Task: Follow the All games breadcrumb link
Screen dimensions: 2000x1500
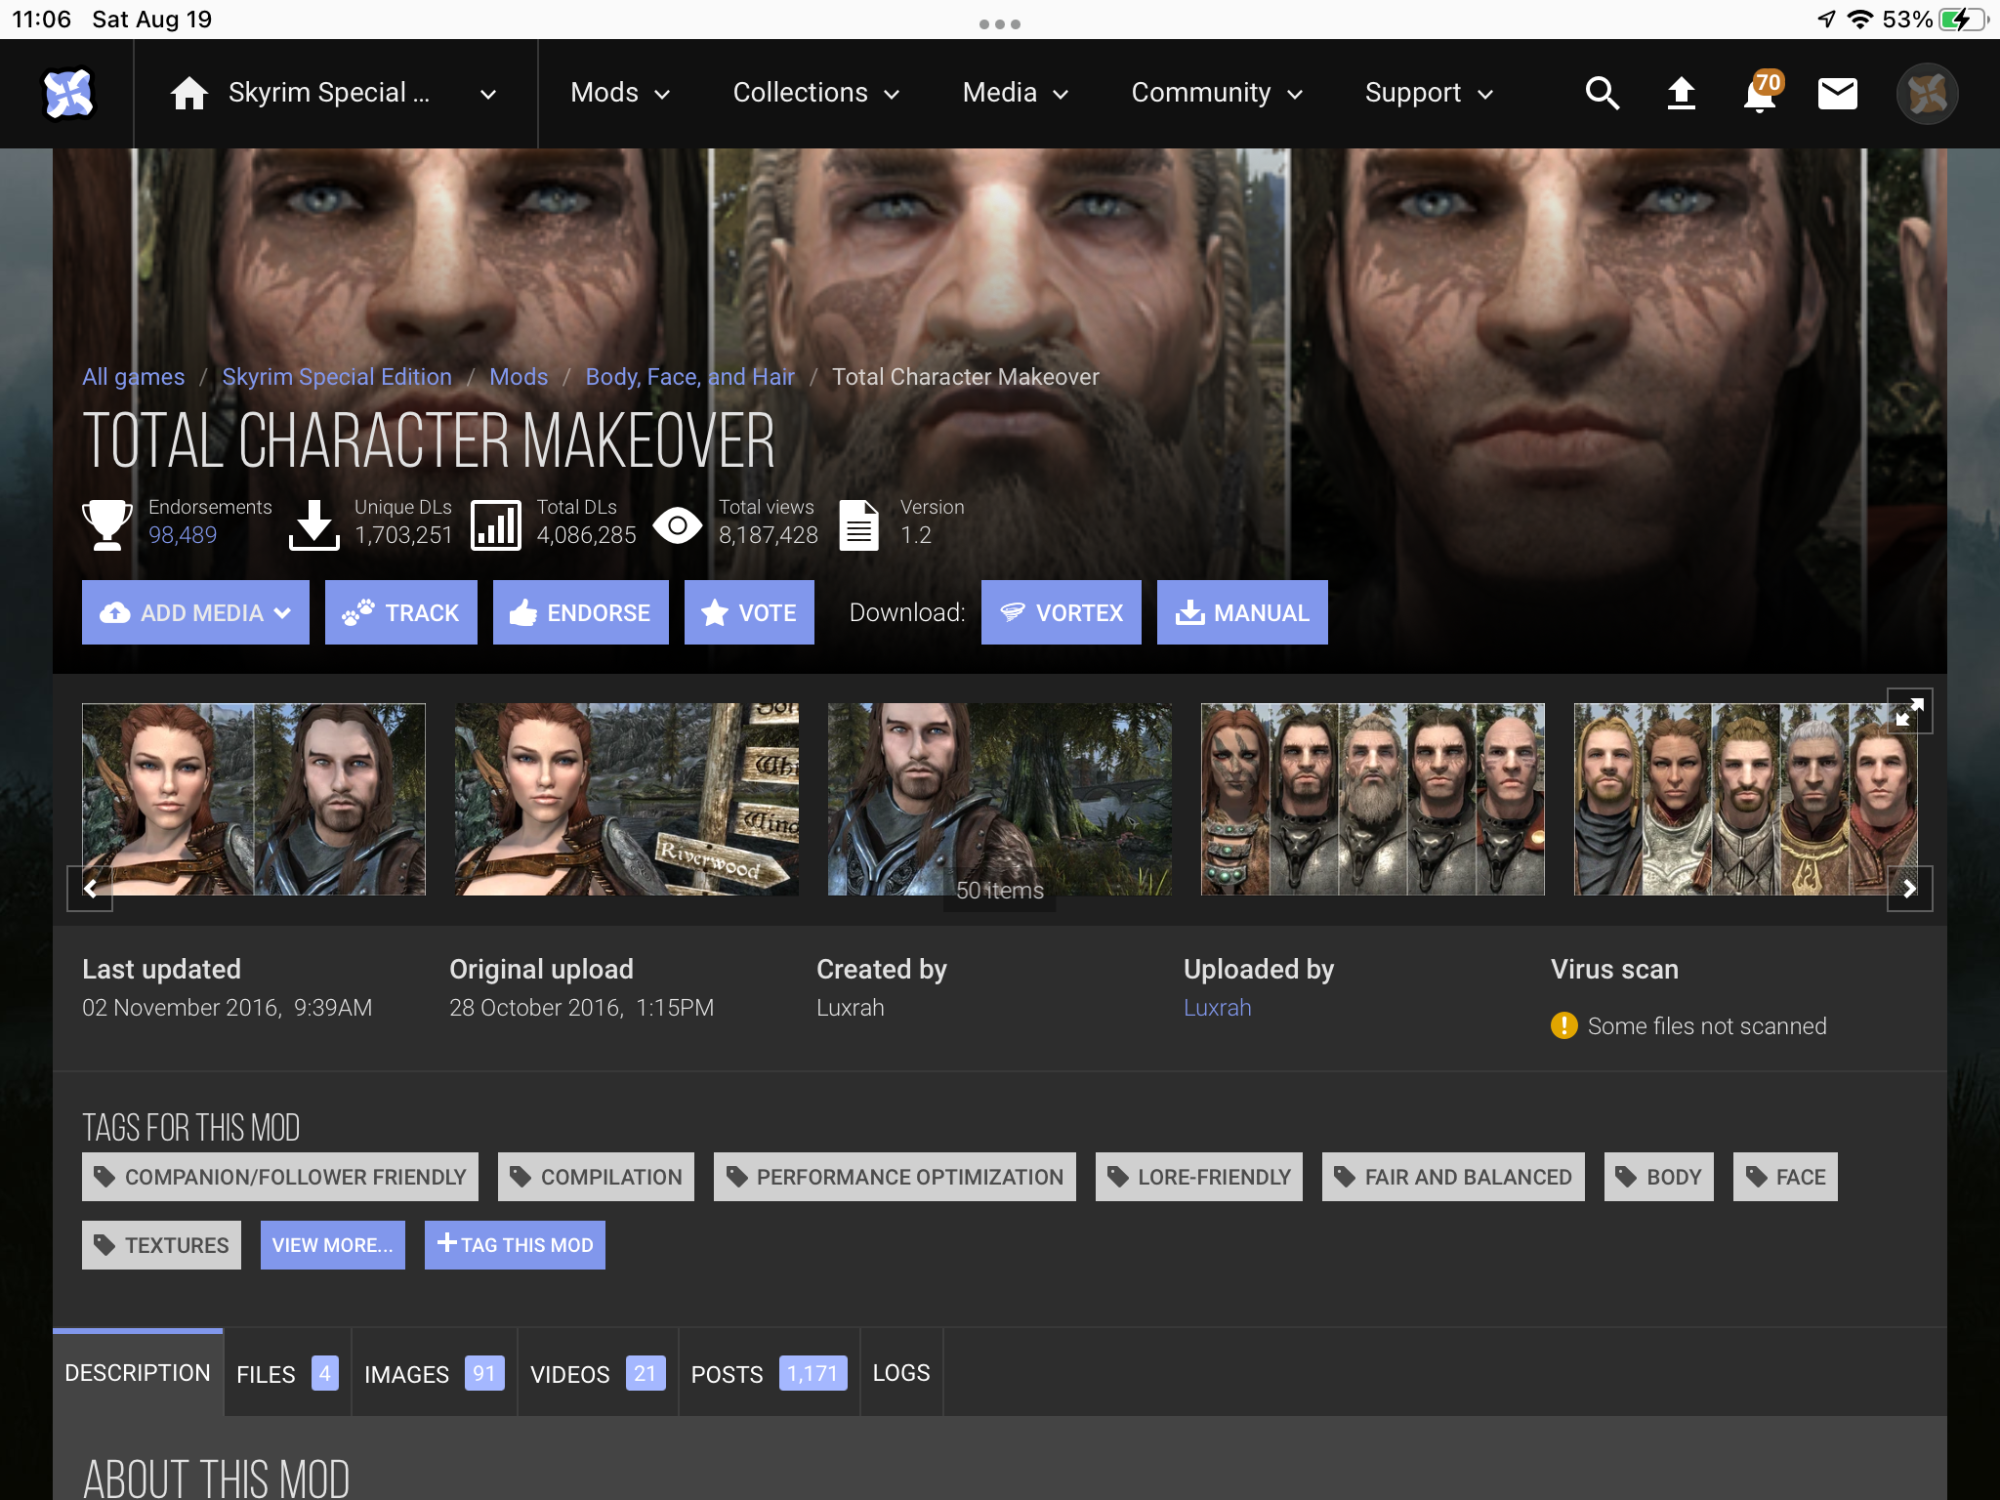Action: point(133,377)
